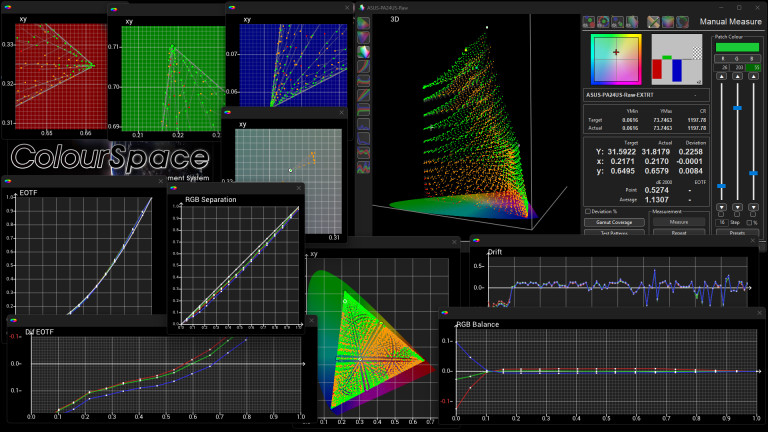Click the Gamut Coverage button
Viewport: 768px width, 432px height.
[x=614, y=222]
